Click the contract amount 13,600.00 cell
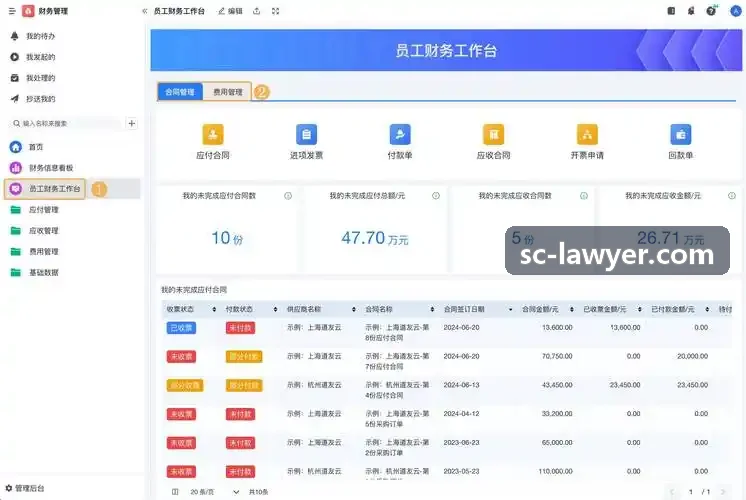The width and height of the screenshot is (746, 500). pos(557,328)
